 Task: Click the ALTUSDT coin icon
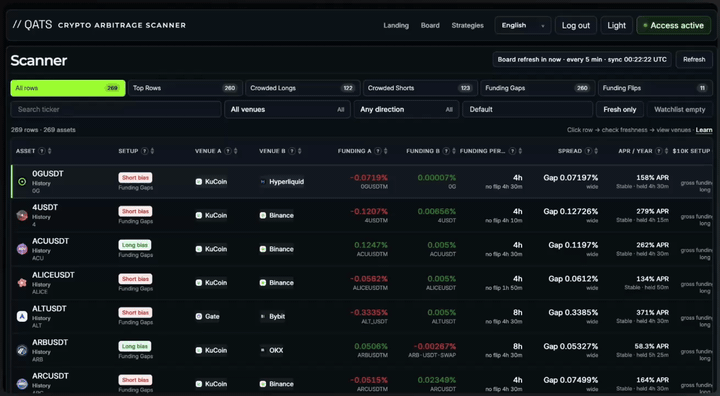(22, 317)
